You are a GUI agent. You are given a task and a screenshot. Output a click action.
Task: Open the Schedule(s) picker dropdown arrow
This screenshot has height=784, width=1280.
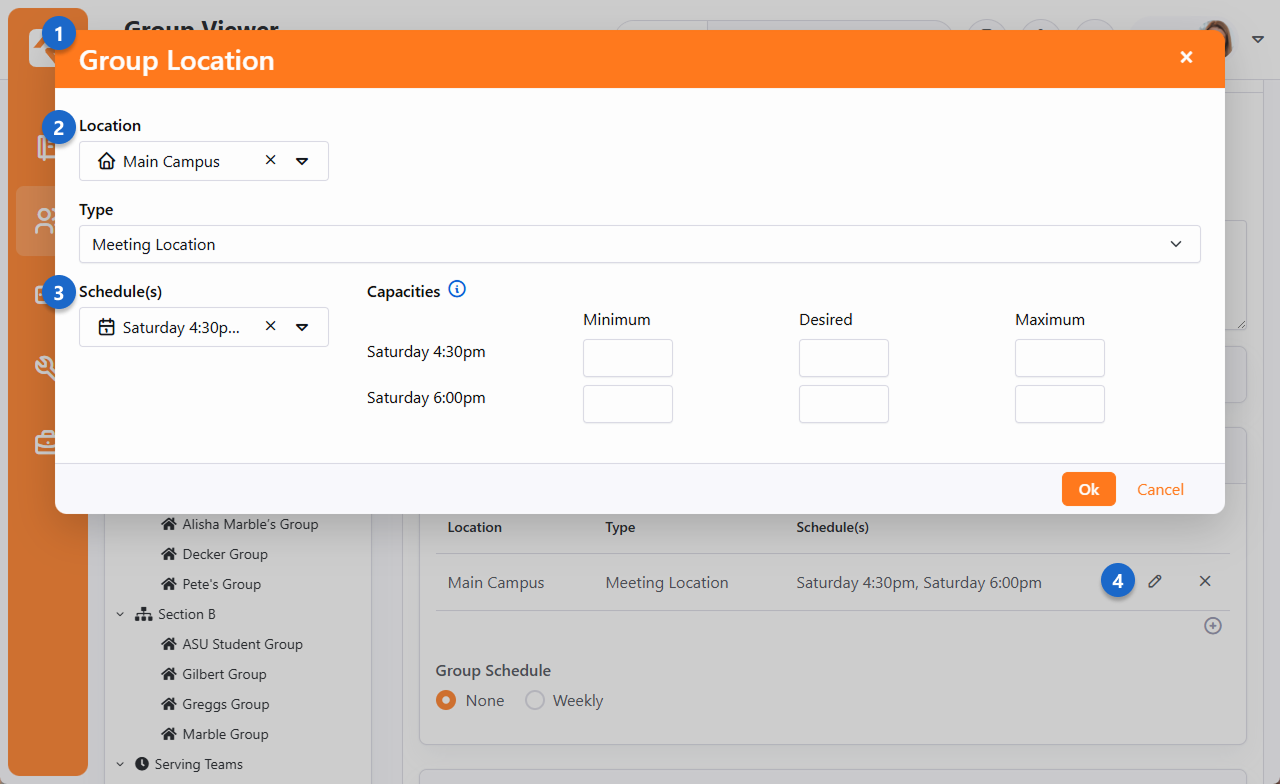pos(302,327)
